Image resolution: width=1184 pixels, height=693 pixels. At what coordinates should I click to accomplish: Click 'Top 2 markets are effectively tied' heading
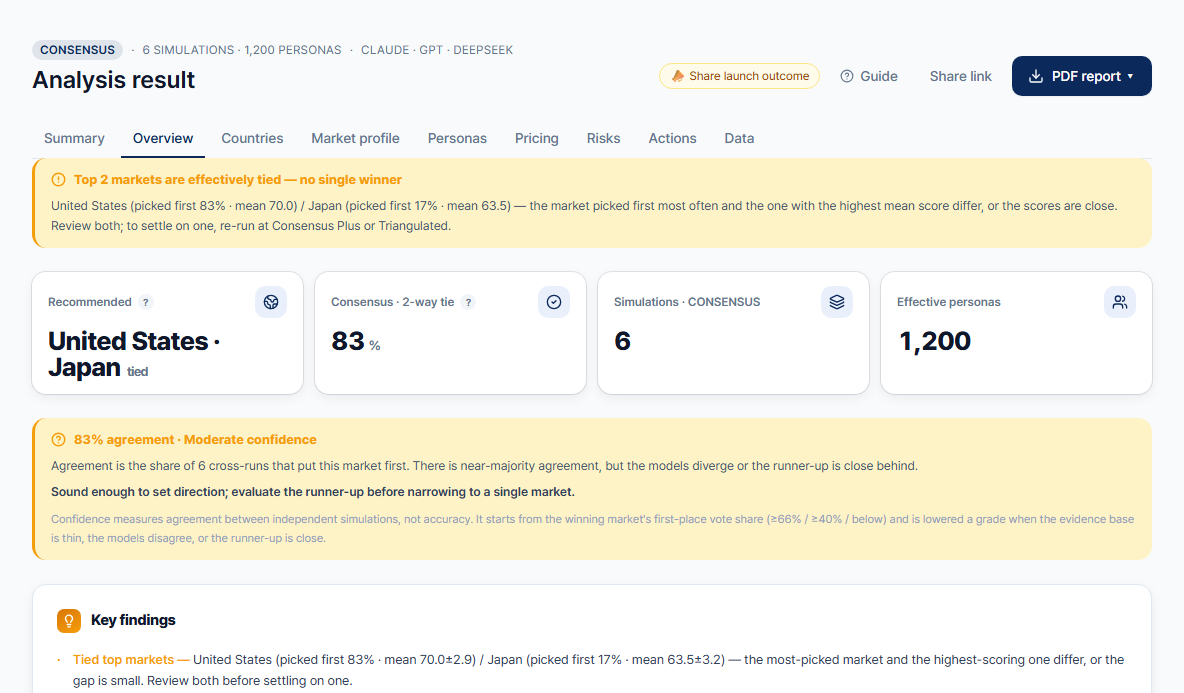pyautogui.click(x=238, y=180)
